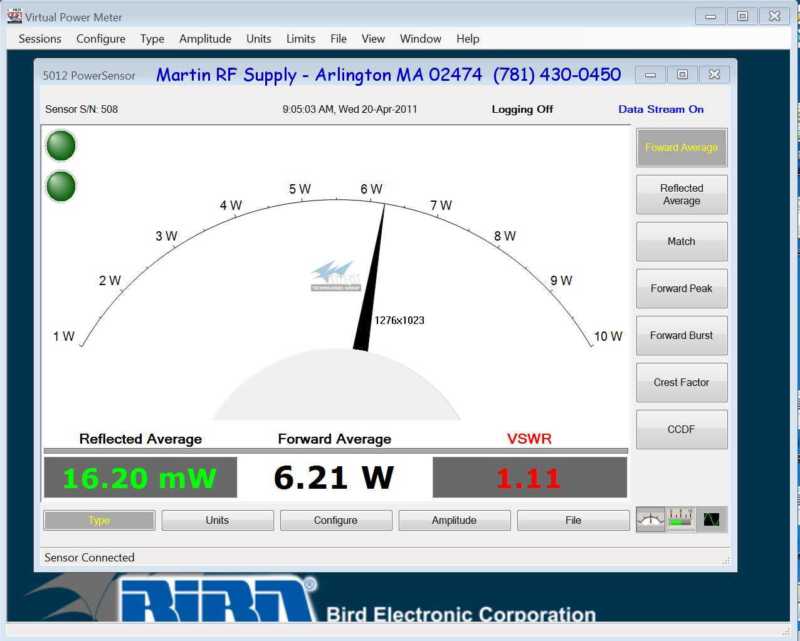Click the lower green status LED
800x641 pixels.
61,186
